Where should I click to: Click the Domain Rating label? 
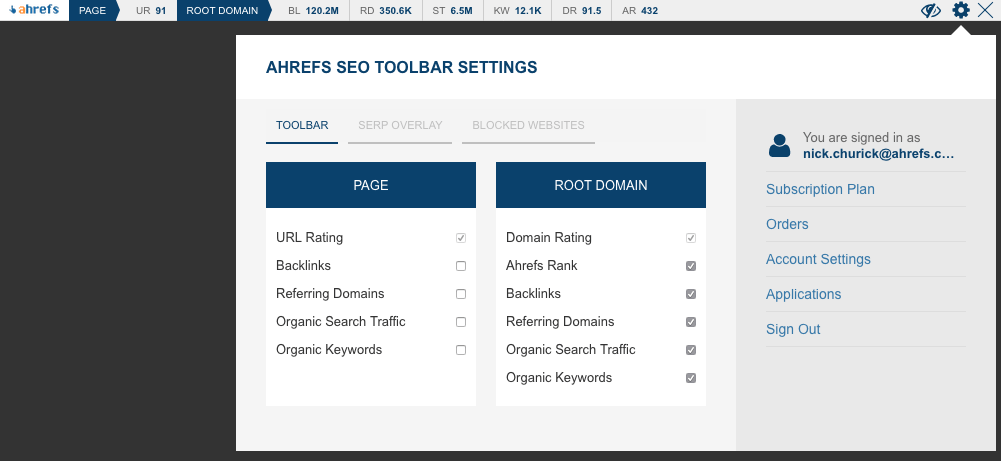548,238
